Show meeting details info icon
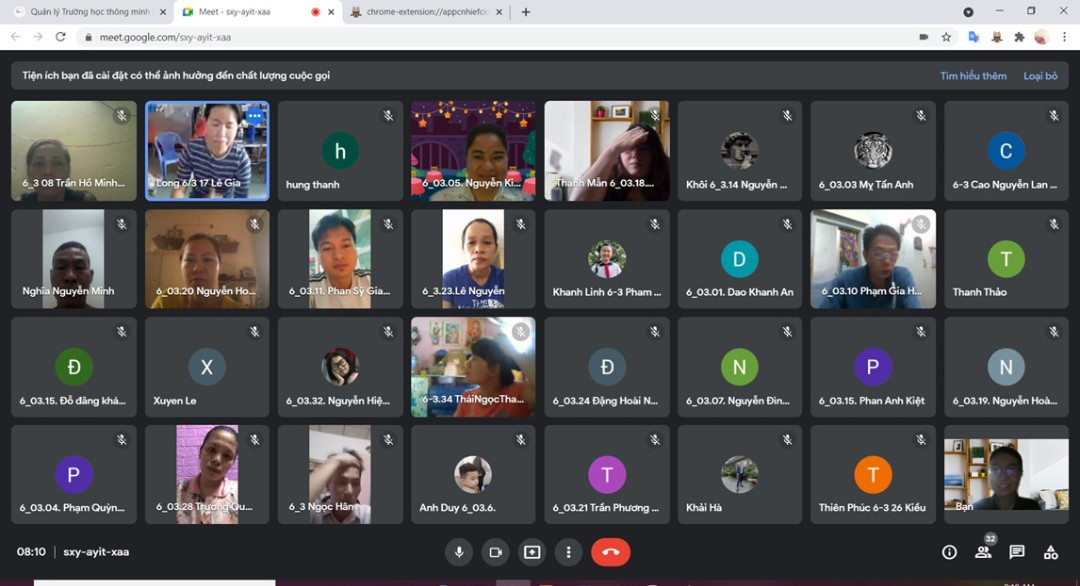This screenshot has width=1080, height=586. click(x=949, y=552)
